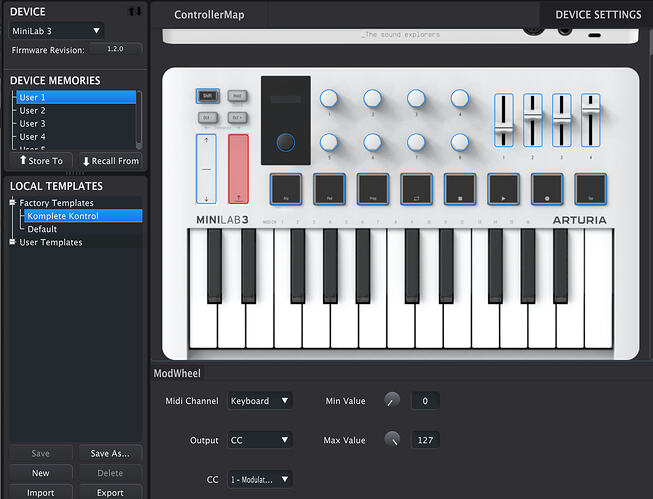Select fader 1 on the controller
This screenshot has width=653, height=499.
(x=503, y=120)
